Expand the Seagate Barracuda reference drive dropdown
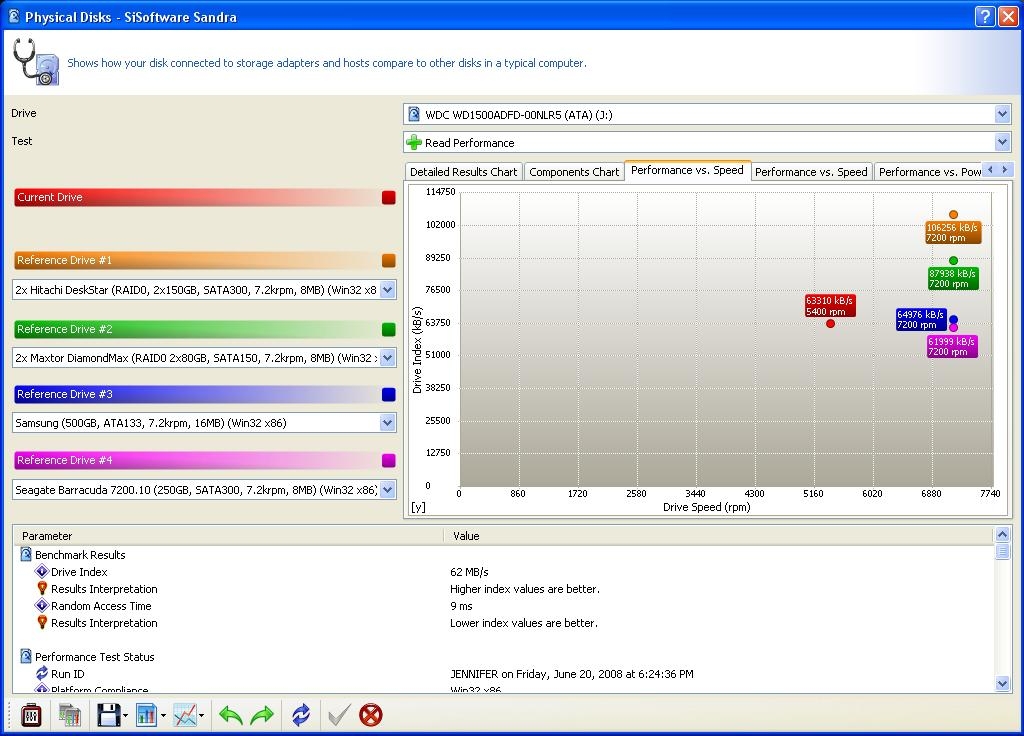The image size is (1024, 736). [387, 489]
